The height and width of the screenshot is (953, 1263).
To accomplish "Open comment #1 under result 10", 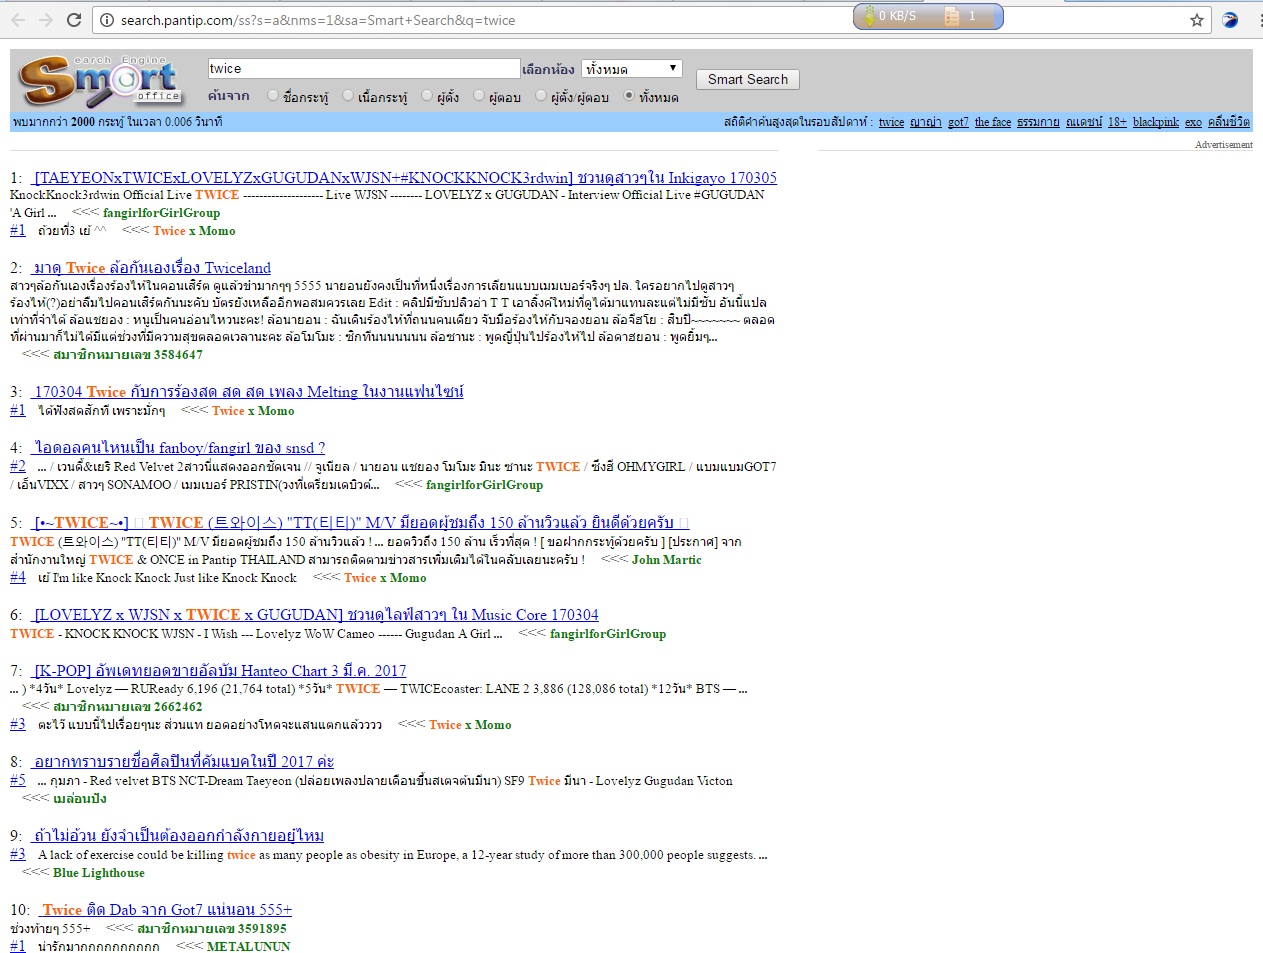I will [18, 946].
